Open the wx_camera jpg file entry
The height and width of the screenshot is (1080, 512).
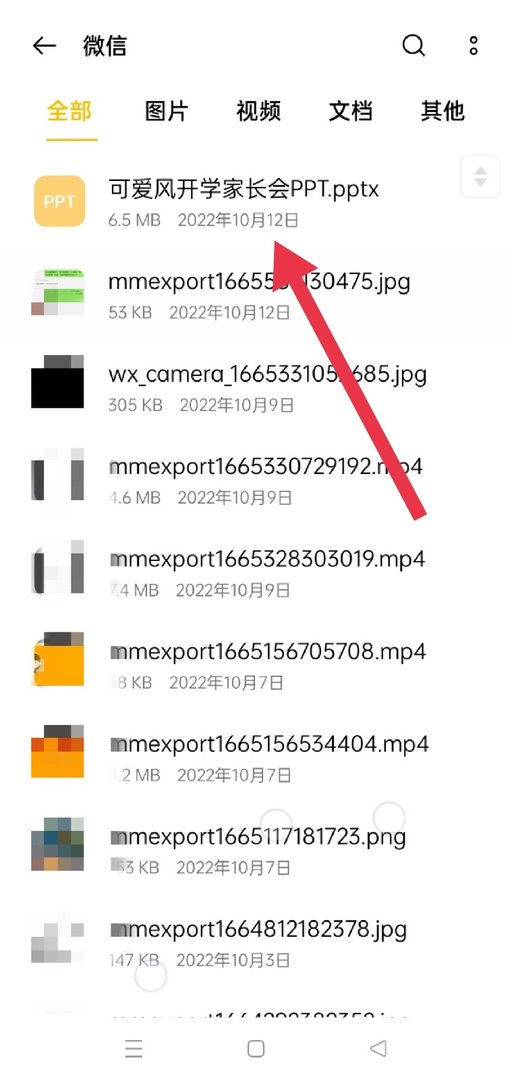(256, 387)
